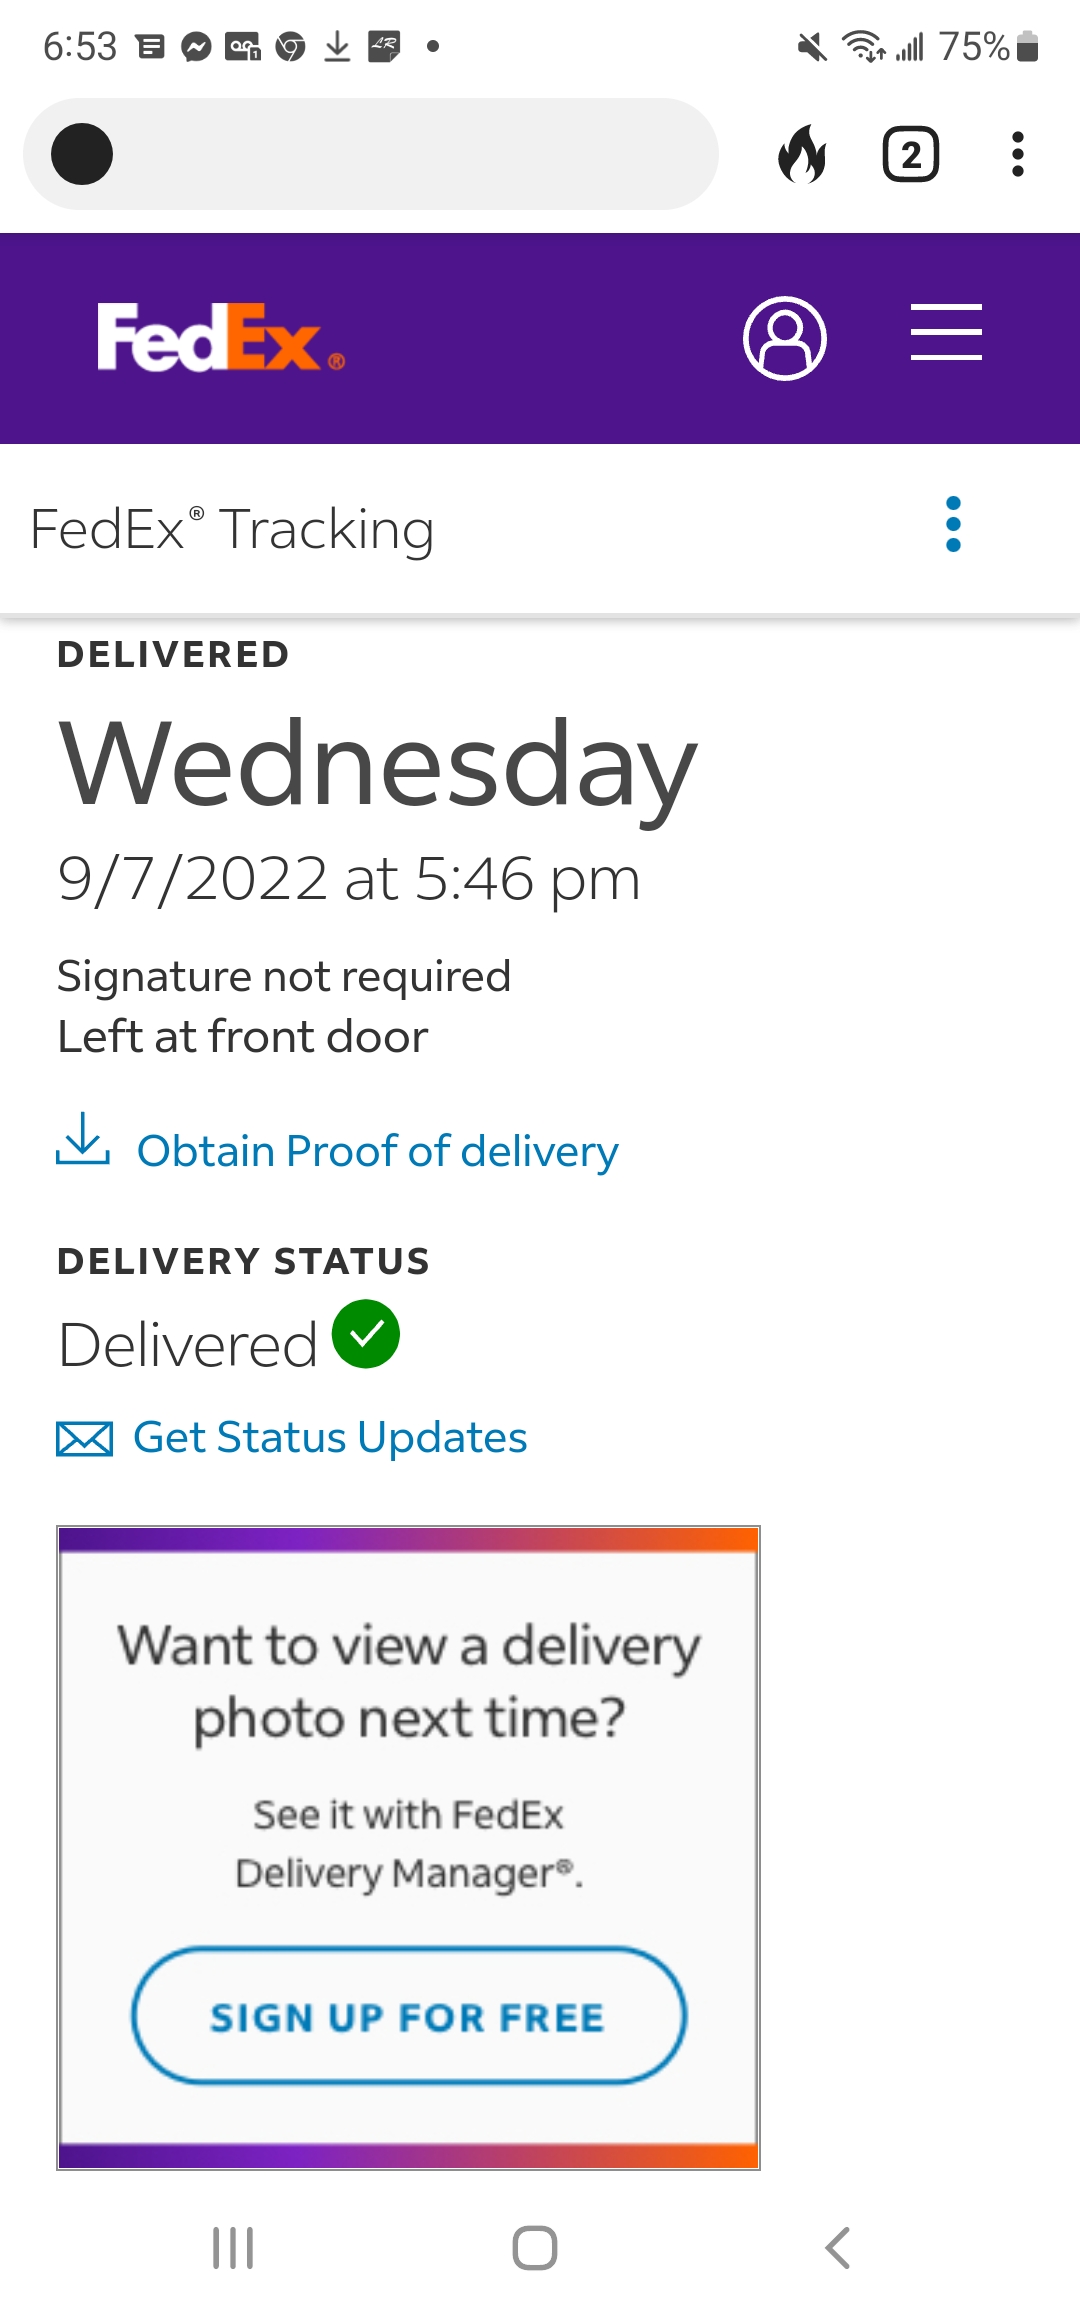
Task: Tap the browser address bar
Action: click(x=400, y=155)
